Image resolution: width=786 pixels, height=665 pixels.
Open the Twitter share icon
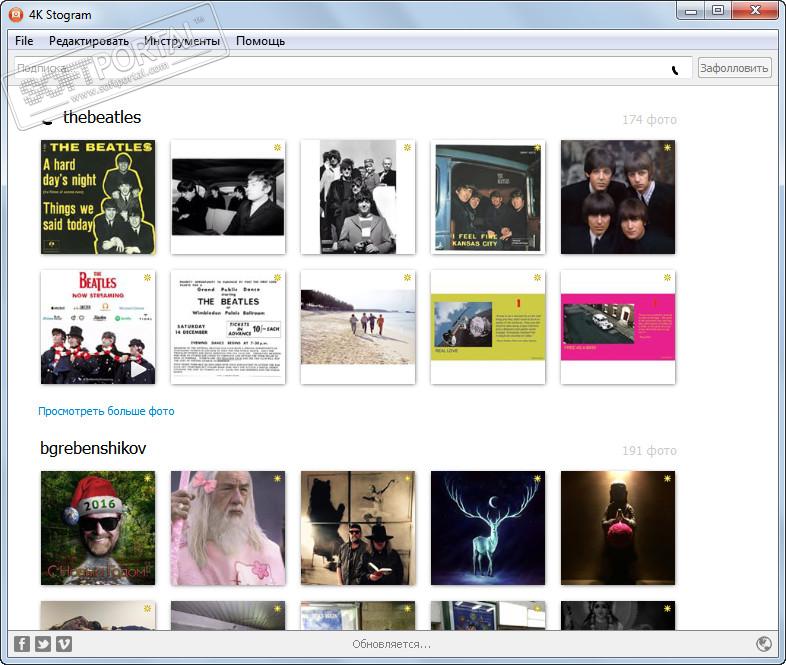click(43, 643)
